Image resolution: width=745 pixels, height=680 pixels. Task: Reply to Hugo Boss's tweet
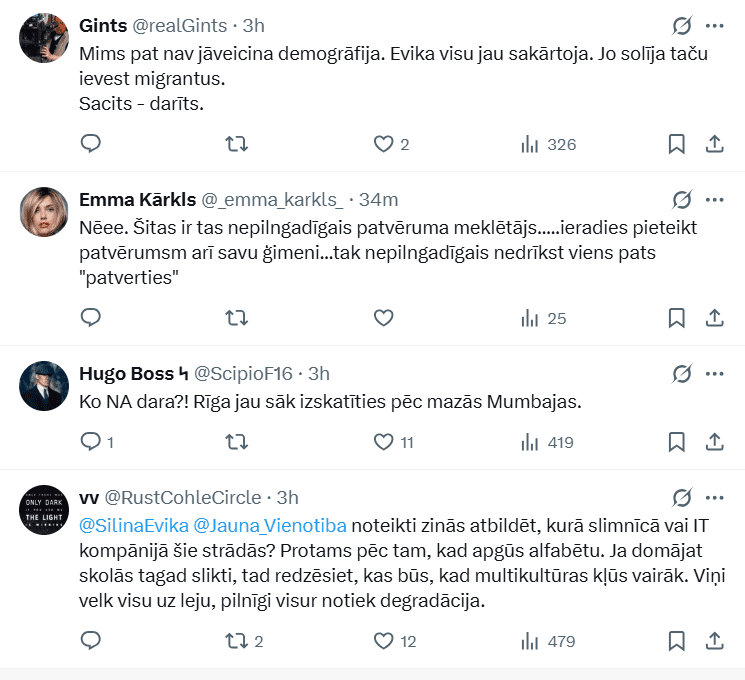pos(91,441)
